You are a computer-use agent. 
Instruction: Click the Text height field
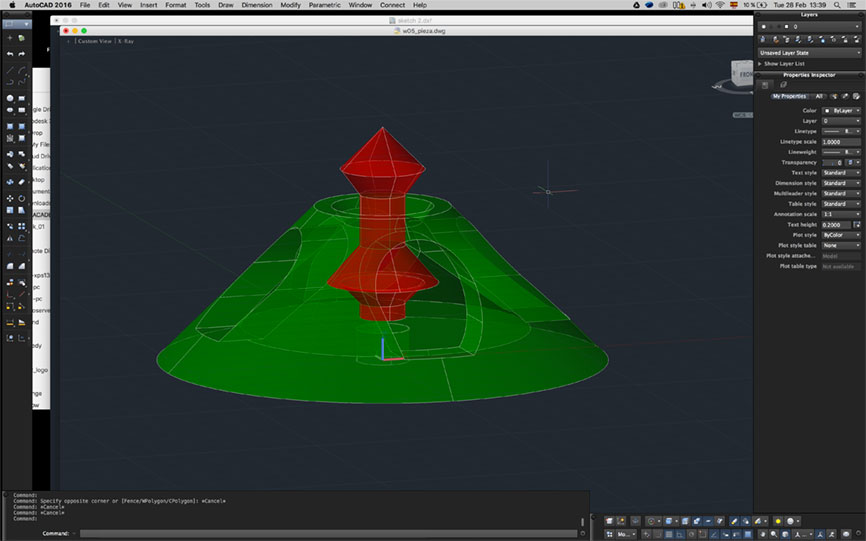pos(837,225)
